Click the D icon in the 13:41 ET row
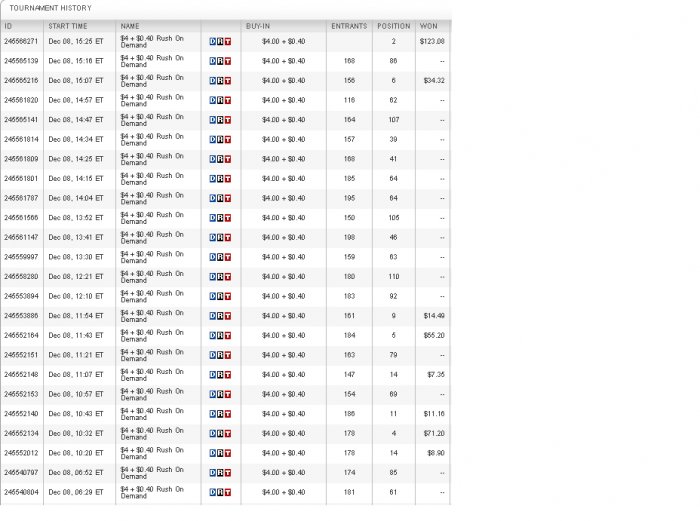700x521 pixels. pos(212,238)
